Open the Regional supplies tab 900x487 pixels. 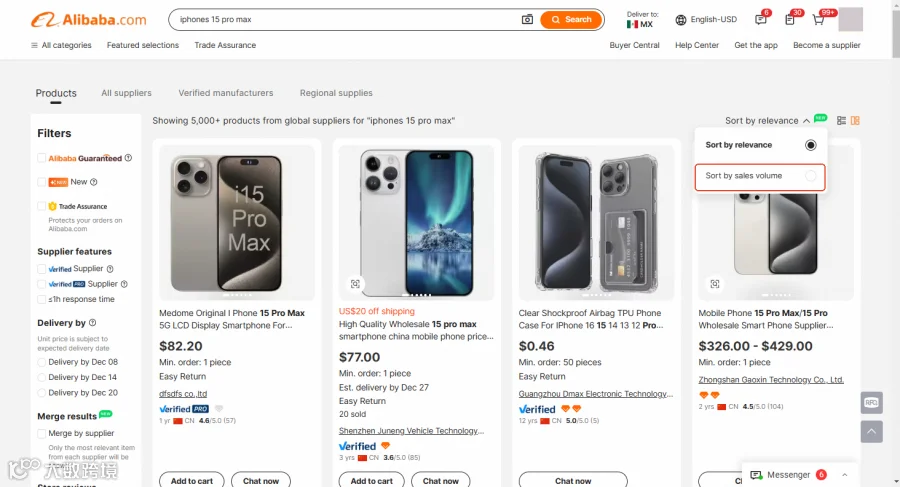tap(336, 93)
